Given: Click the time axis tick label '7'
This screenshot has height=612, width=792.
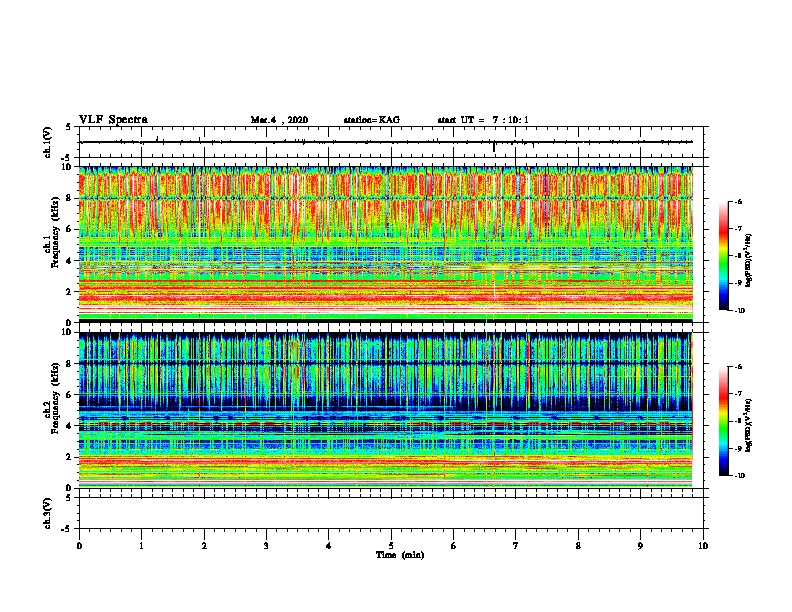Looking at the screenshot, I should point(516,546).
